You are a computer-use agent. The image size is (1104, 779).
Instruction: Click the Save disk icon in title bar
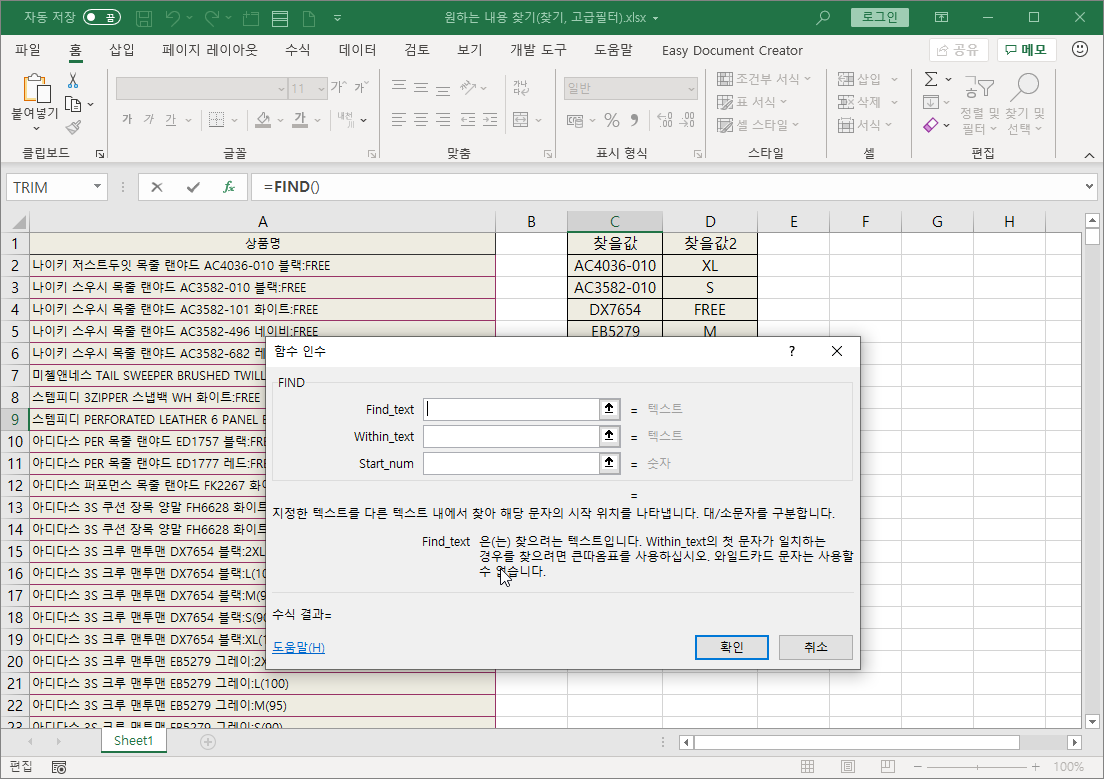click(144, 18)
